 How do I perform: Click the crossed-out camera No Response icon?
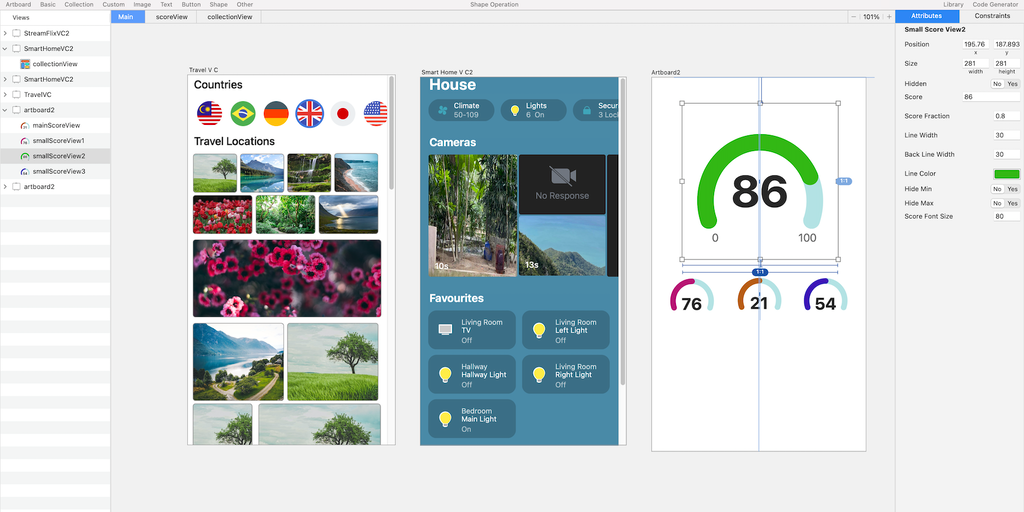(x=562, y=177)
